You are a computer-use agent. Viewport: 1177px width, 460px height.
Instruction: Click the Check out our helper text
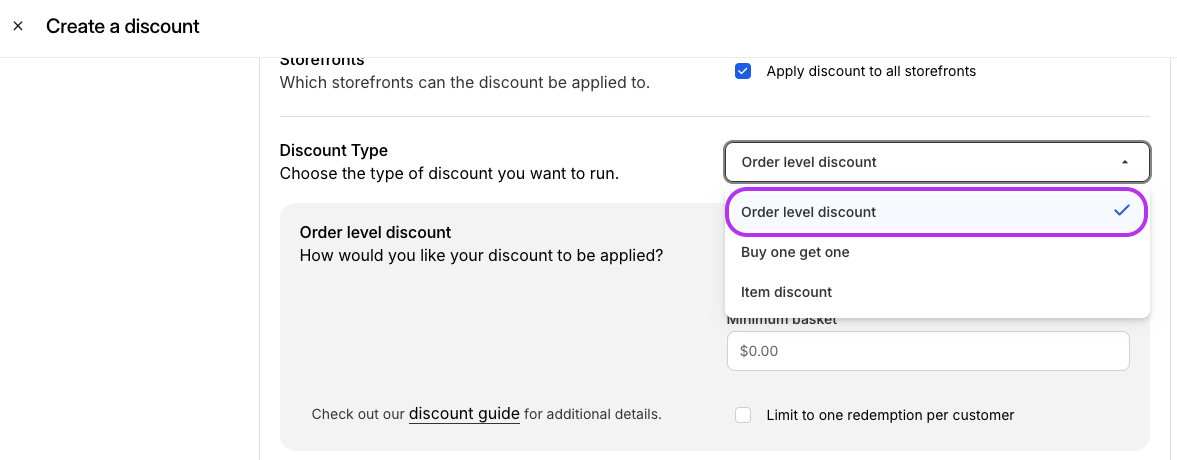(358, 414)
